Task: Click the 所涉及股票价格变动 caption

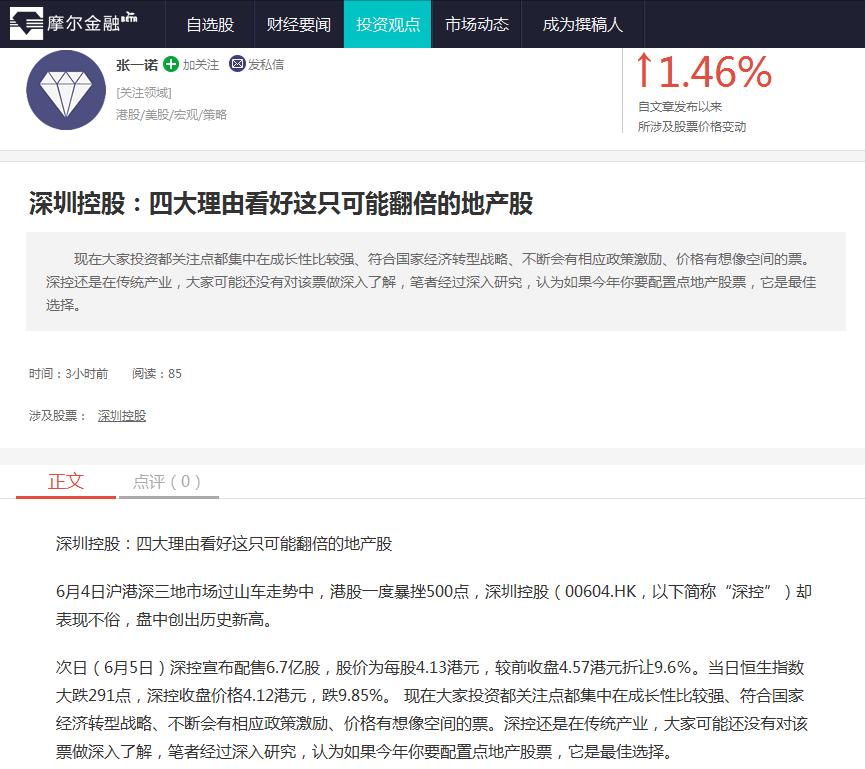Action: pyautogui.click(x=692, y=127)
